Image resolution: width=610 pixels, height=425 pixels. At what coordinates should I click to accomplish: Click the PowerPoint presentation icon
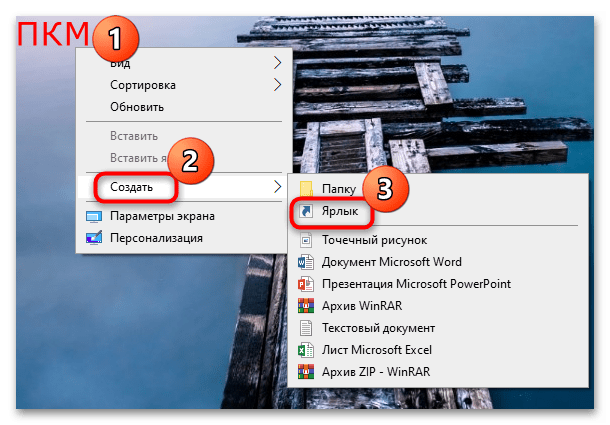[x=306, y=284]
